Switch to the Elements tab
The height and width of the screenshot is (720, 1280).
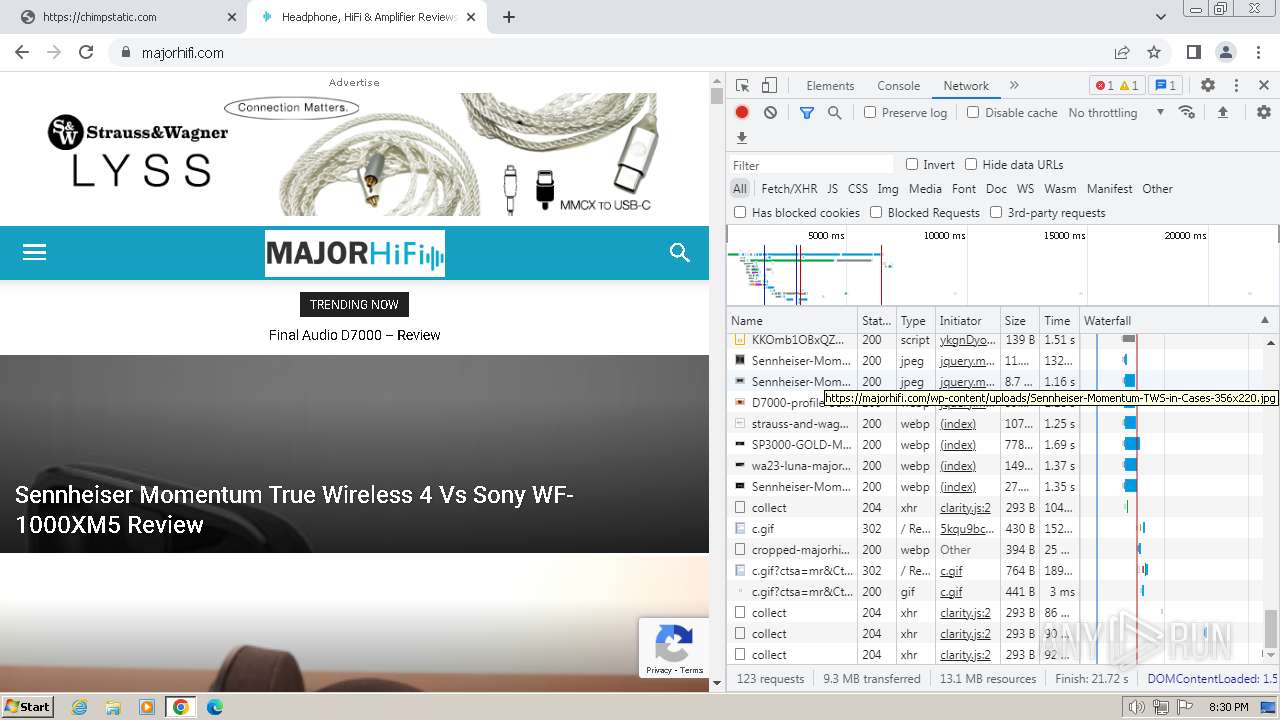point(830,86)
